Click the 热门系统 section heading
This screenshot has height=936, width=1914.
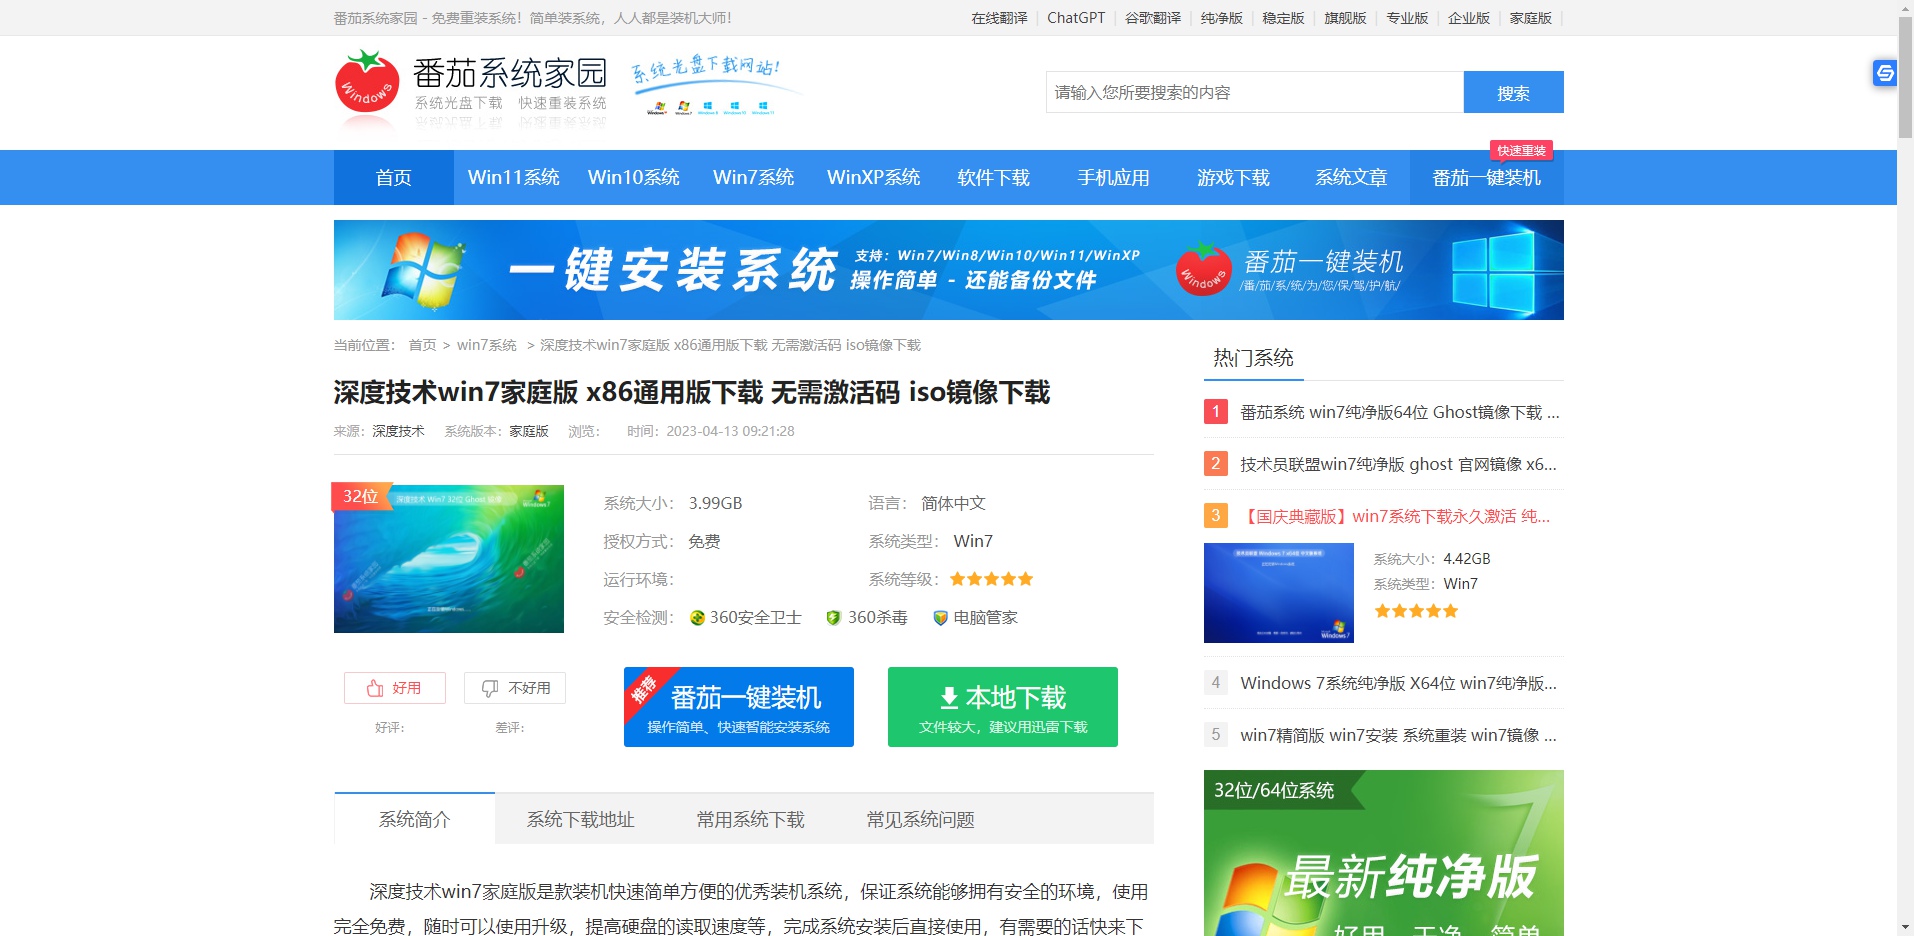pyautogui.click(x=1253, y=358)
